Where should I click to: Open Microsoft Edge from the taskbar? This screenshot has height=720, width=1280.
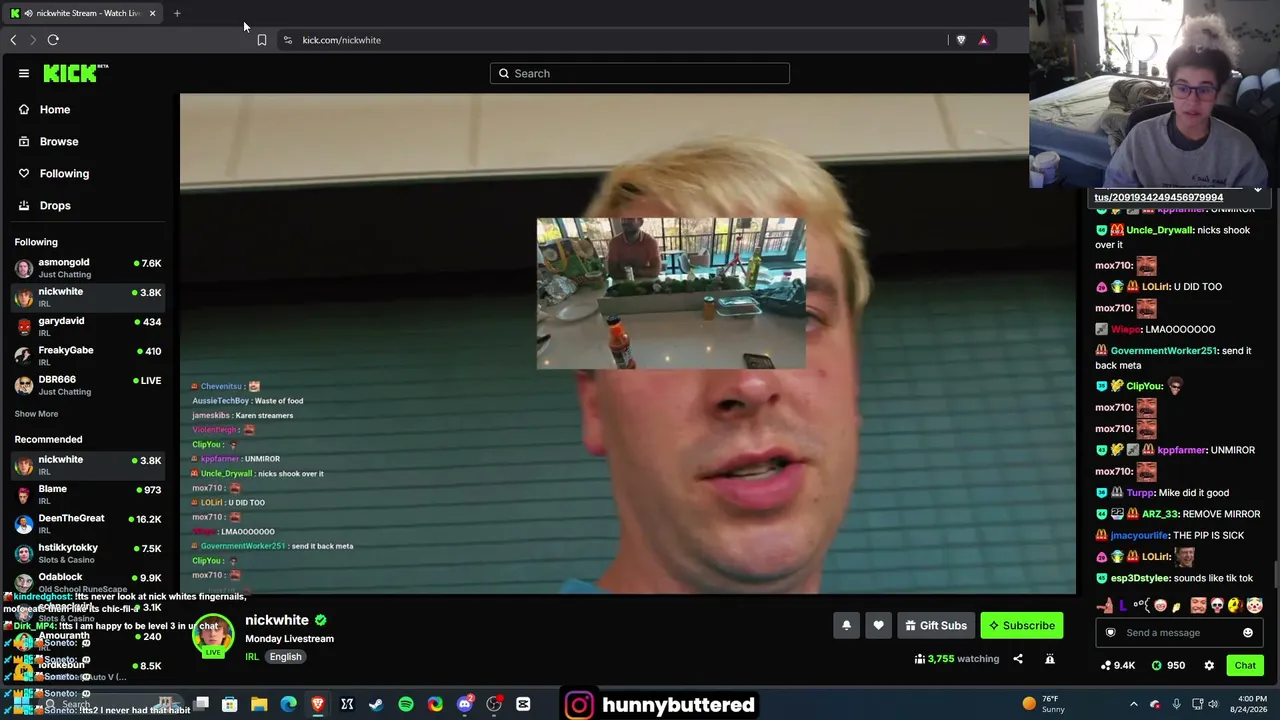pos(289,704)
